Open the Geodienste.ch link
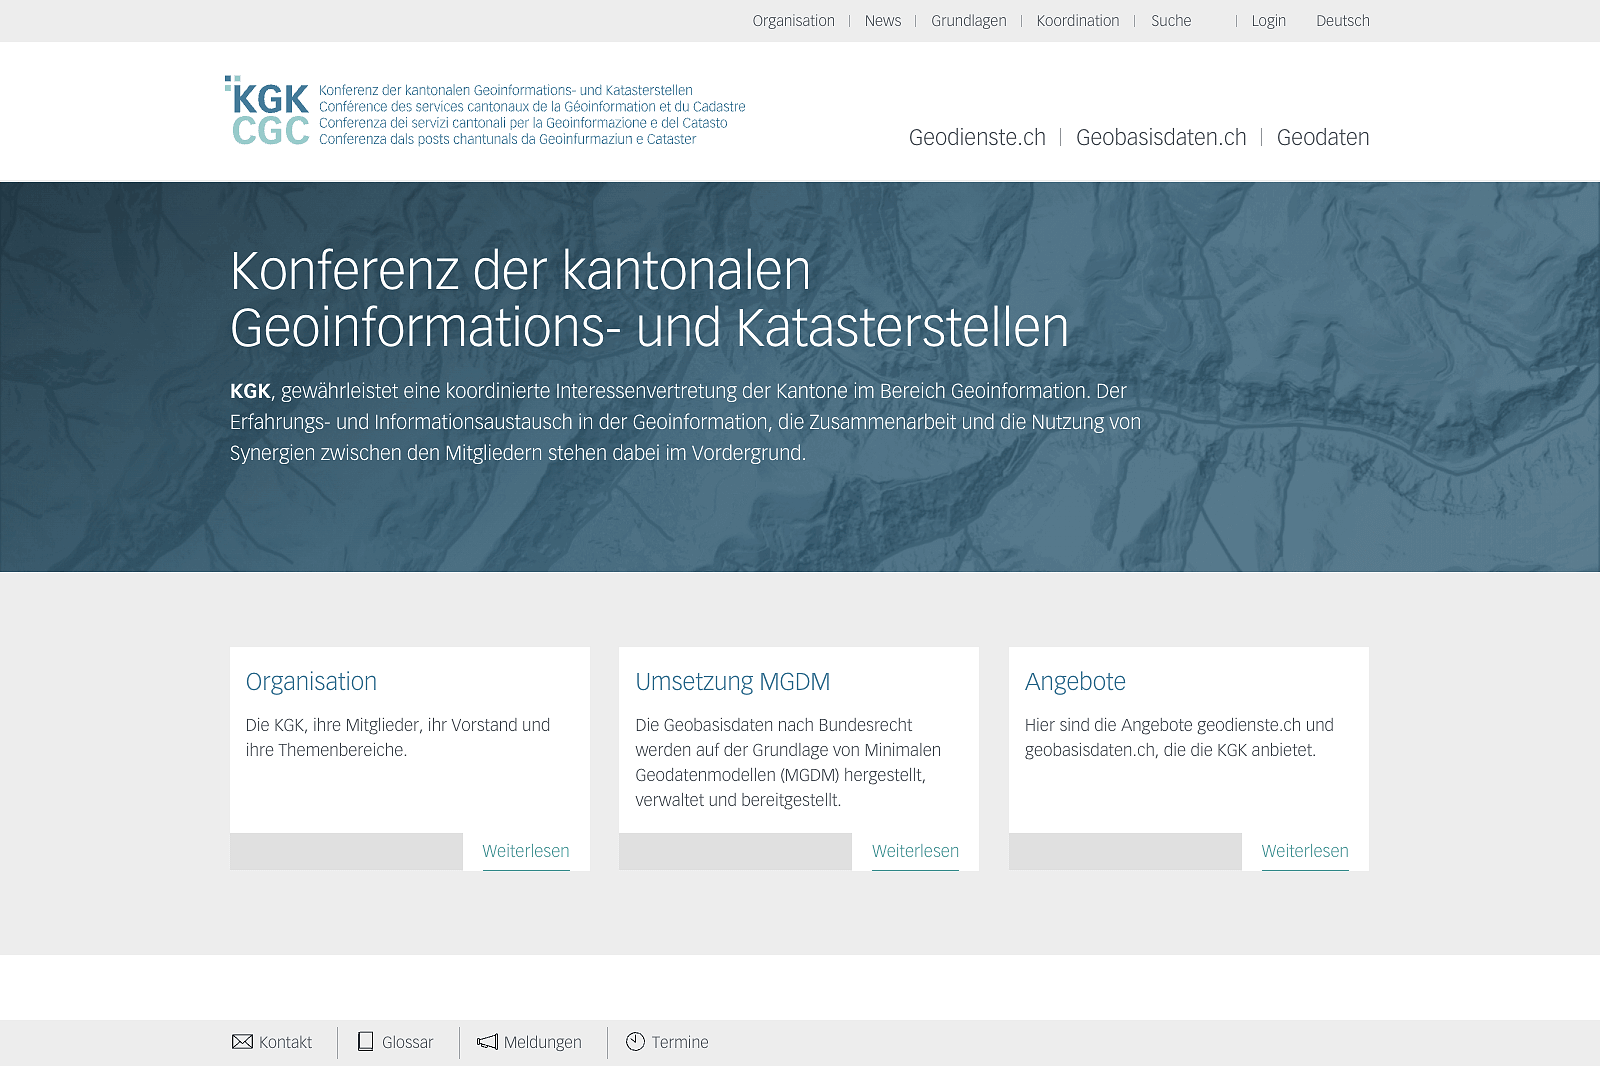The image size is (1600, 1066). 977,138
